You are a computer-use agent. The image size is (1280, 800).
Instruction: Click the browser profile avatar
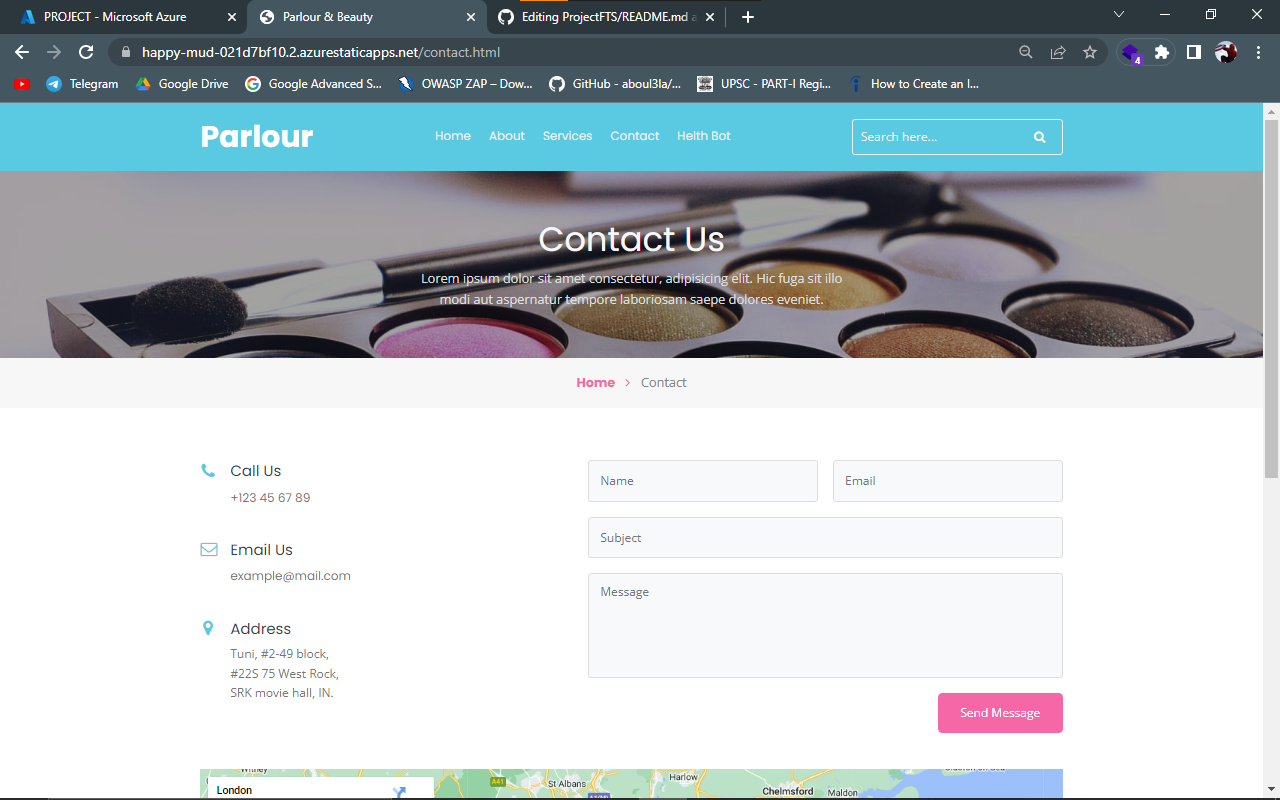[1225, 52]
